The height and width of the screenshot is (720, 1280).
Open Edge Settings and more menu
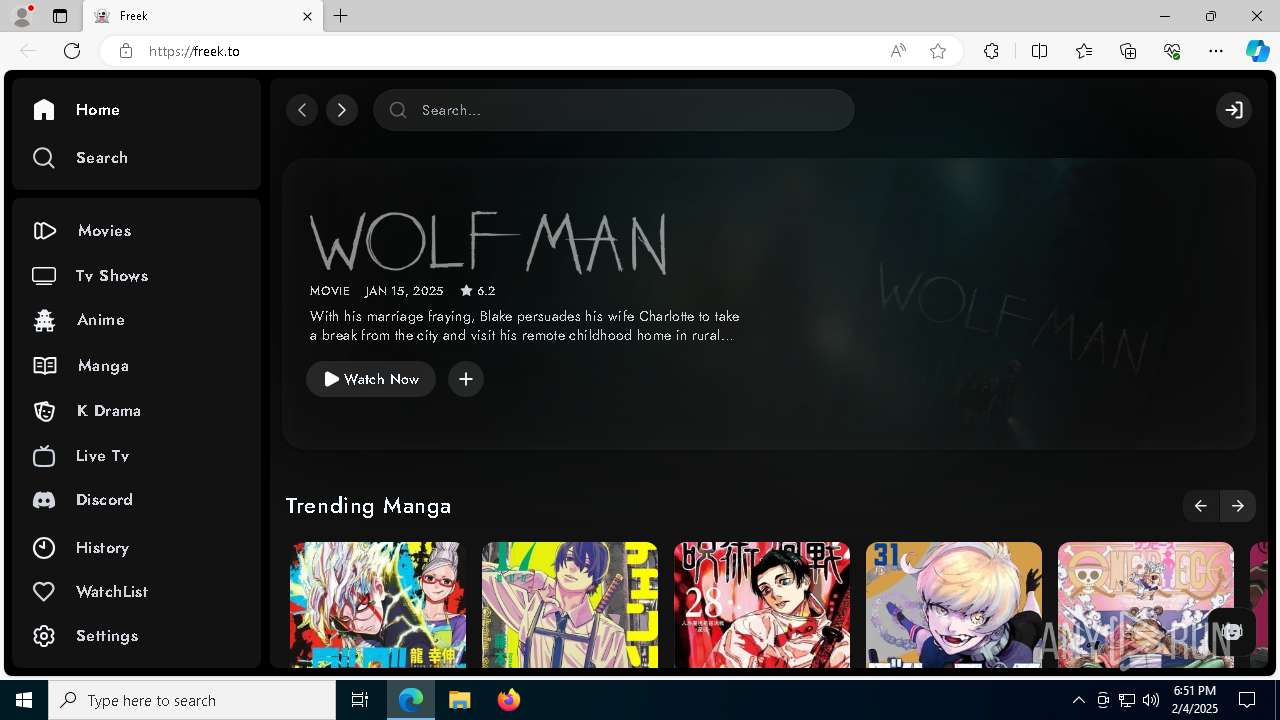coord(1216,51)
